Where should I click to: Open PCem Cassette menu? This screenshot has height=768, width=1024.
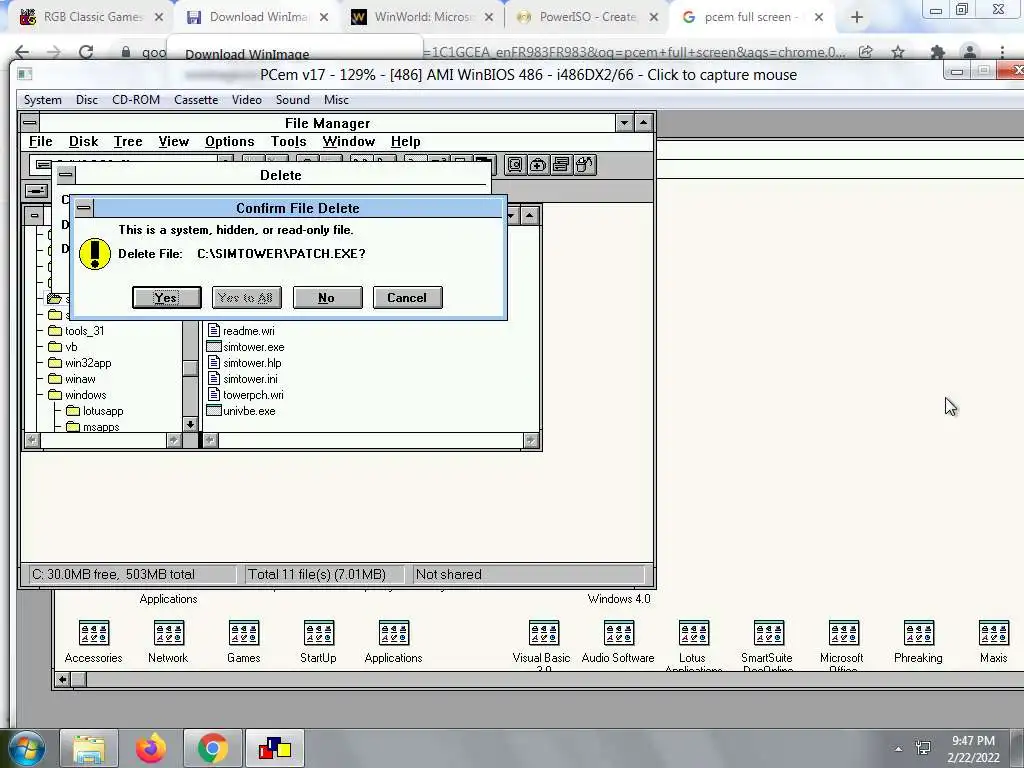pyautogui.click(x=196, y=100)
